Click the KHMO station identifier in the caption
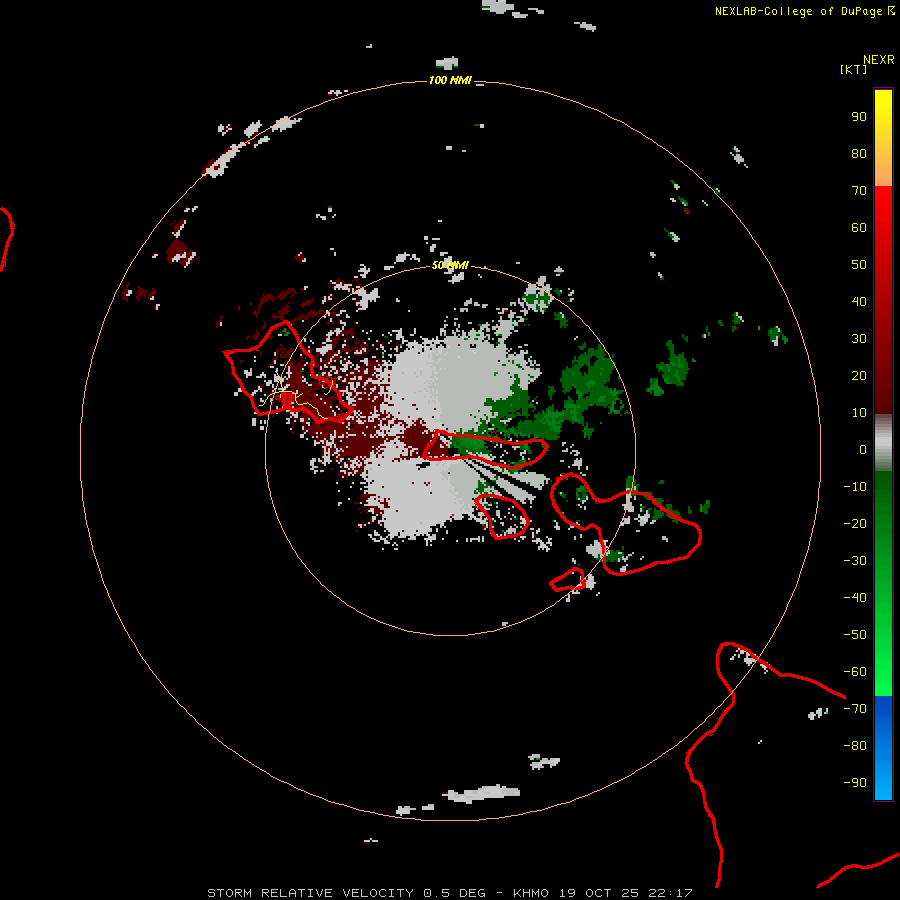The width and height of the screenshot is (900, 900). coord(531,893)
